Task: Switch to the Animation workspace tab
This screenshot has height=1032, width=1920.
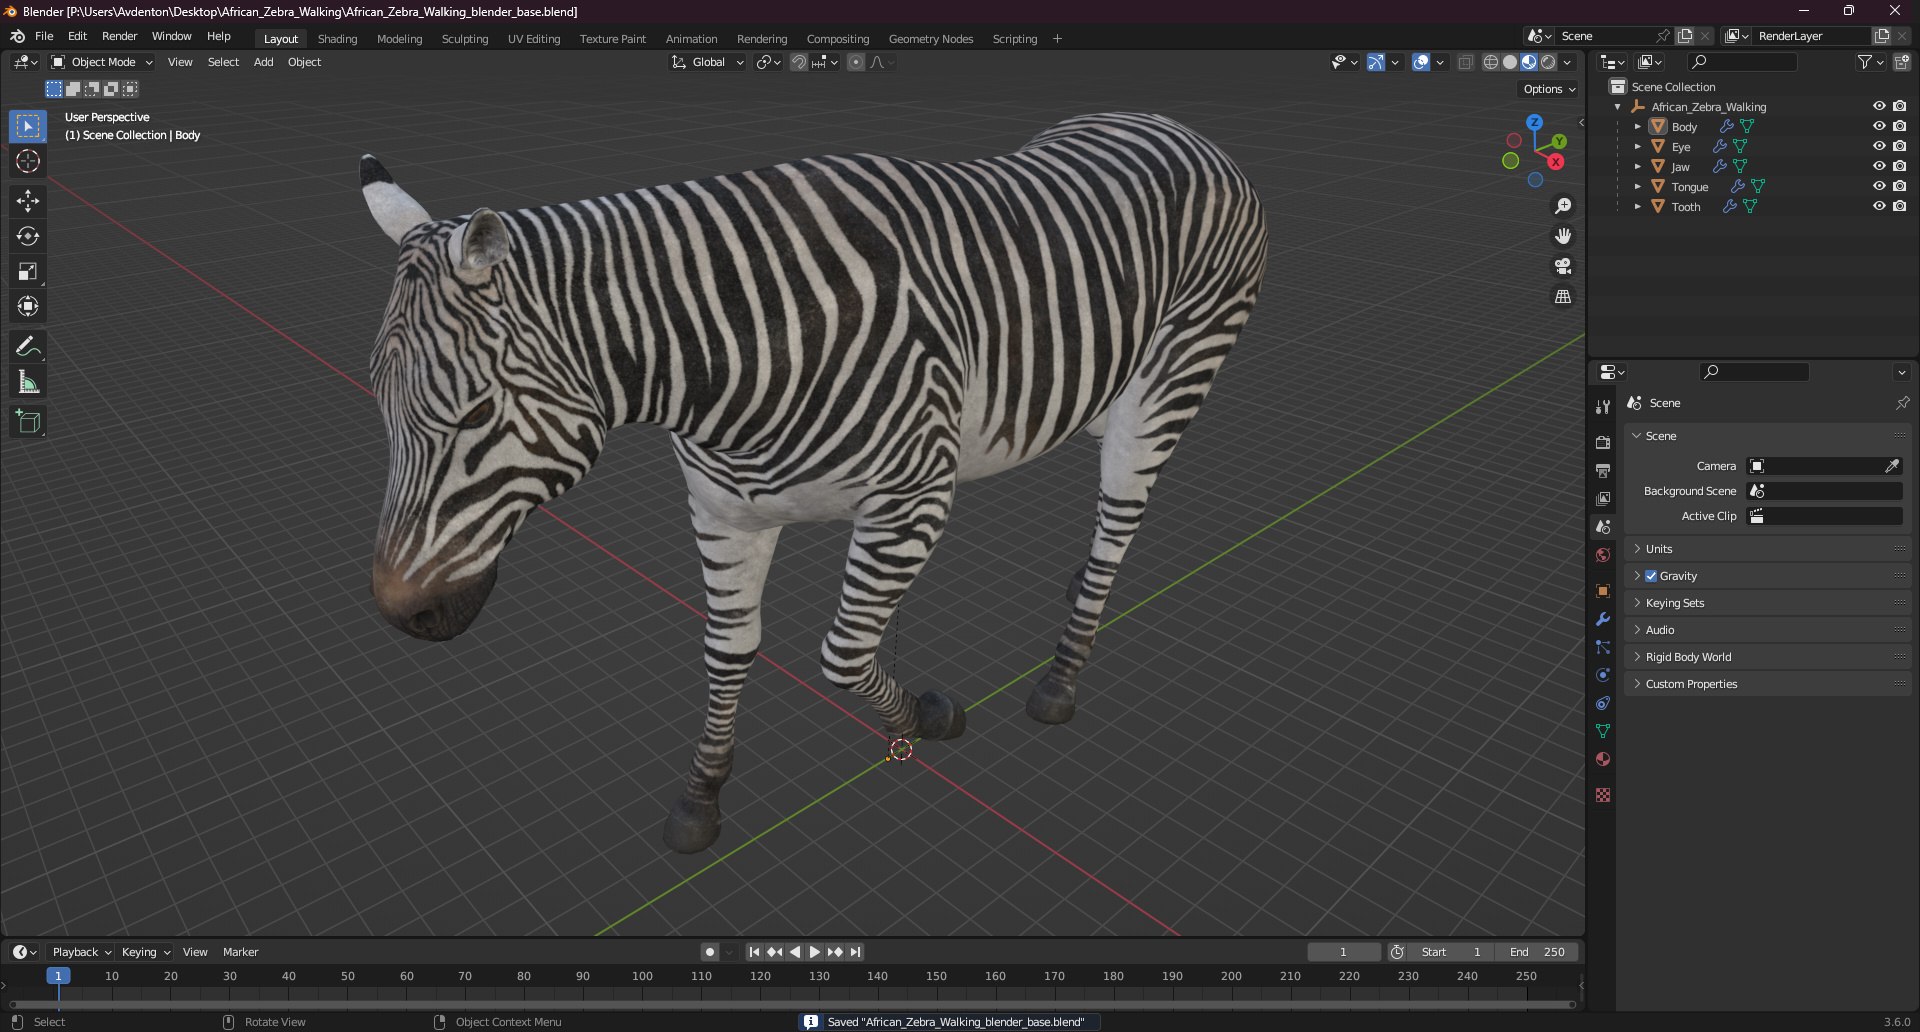Action: pyautogui.click(x=691, y=39)
